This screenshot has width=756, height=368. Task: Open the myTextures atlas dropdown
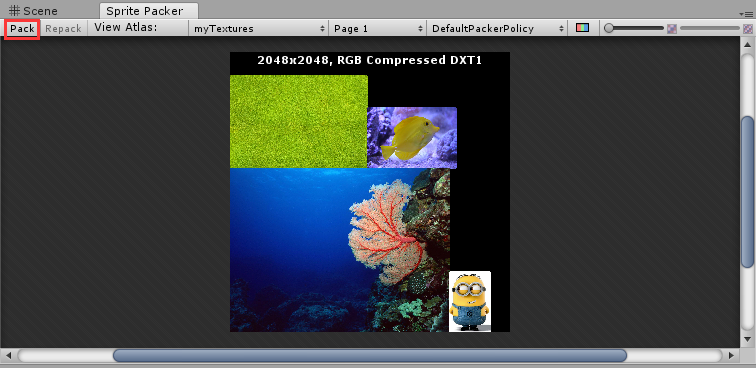pyautogui.click(x=258, y=29)
